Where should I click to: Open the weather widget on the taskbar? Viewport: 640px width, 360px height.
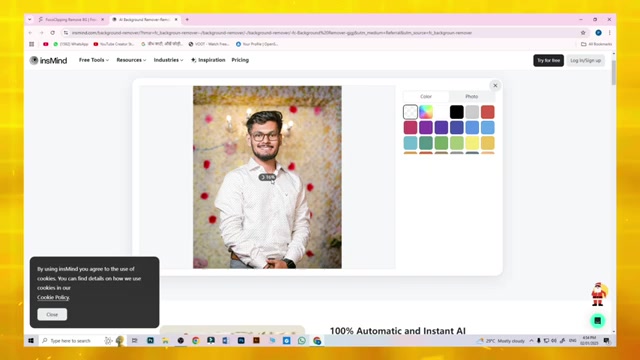pos(500,340)
